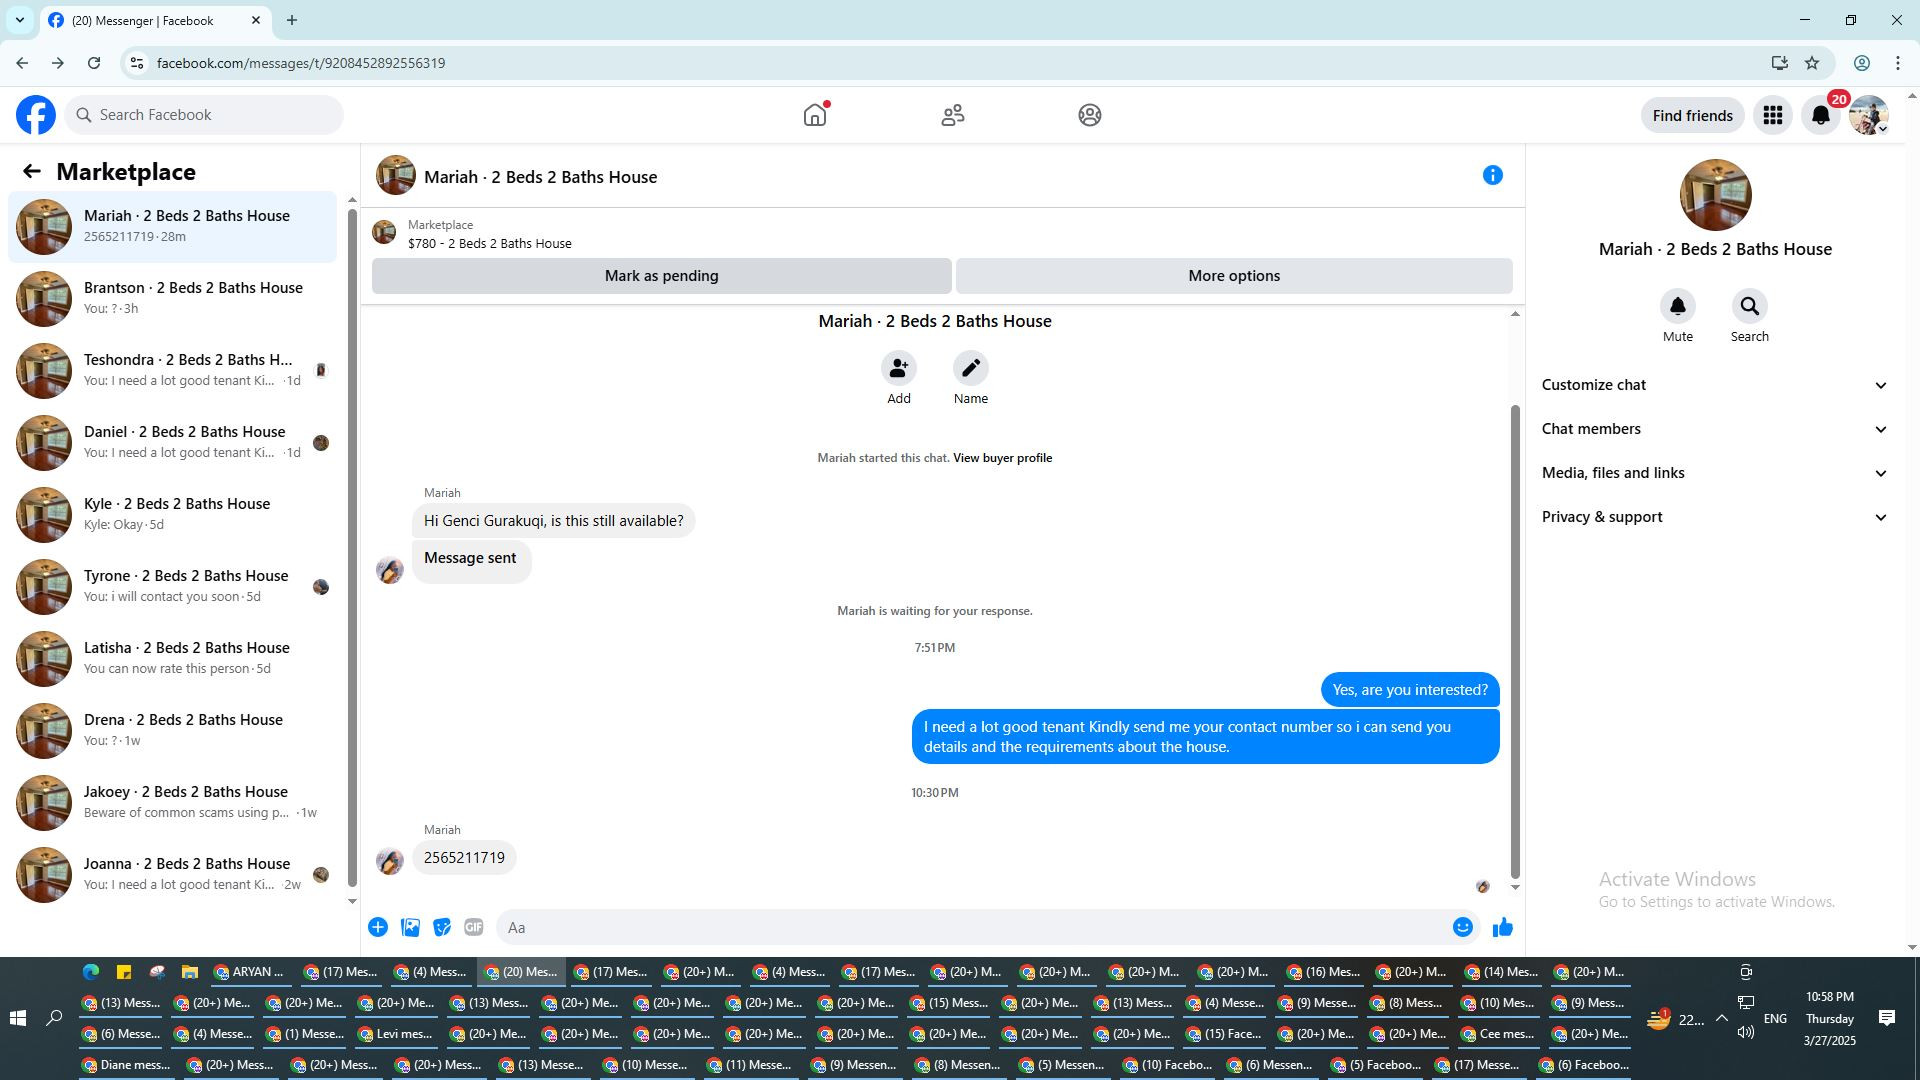Open Chrome menu three dots

pos(1898,63)
